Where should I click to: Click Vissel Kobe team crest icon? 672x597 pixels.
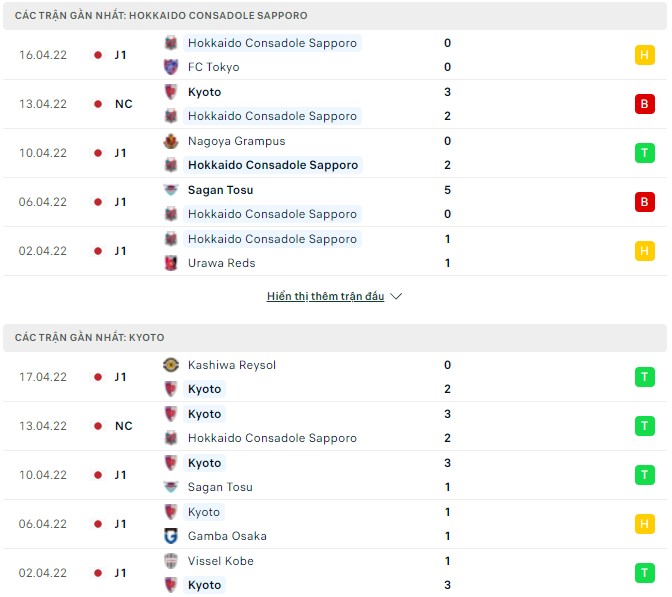(x=171, y=561)
